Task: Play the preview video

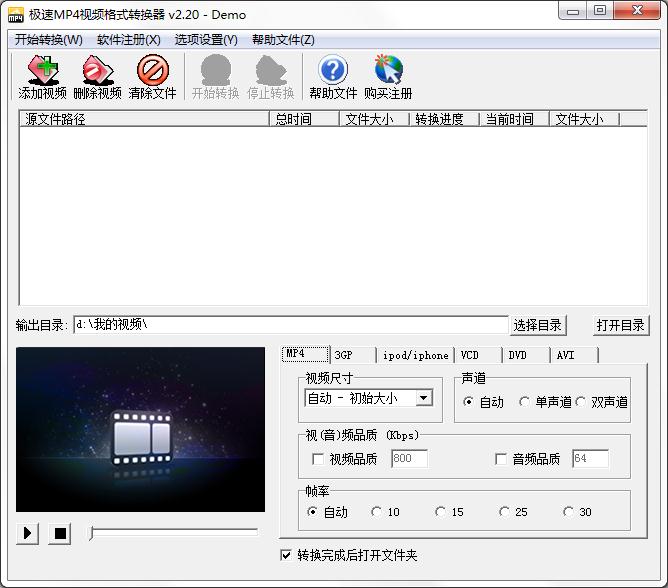Action: (27, 533)
